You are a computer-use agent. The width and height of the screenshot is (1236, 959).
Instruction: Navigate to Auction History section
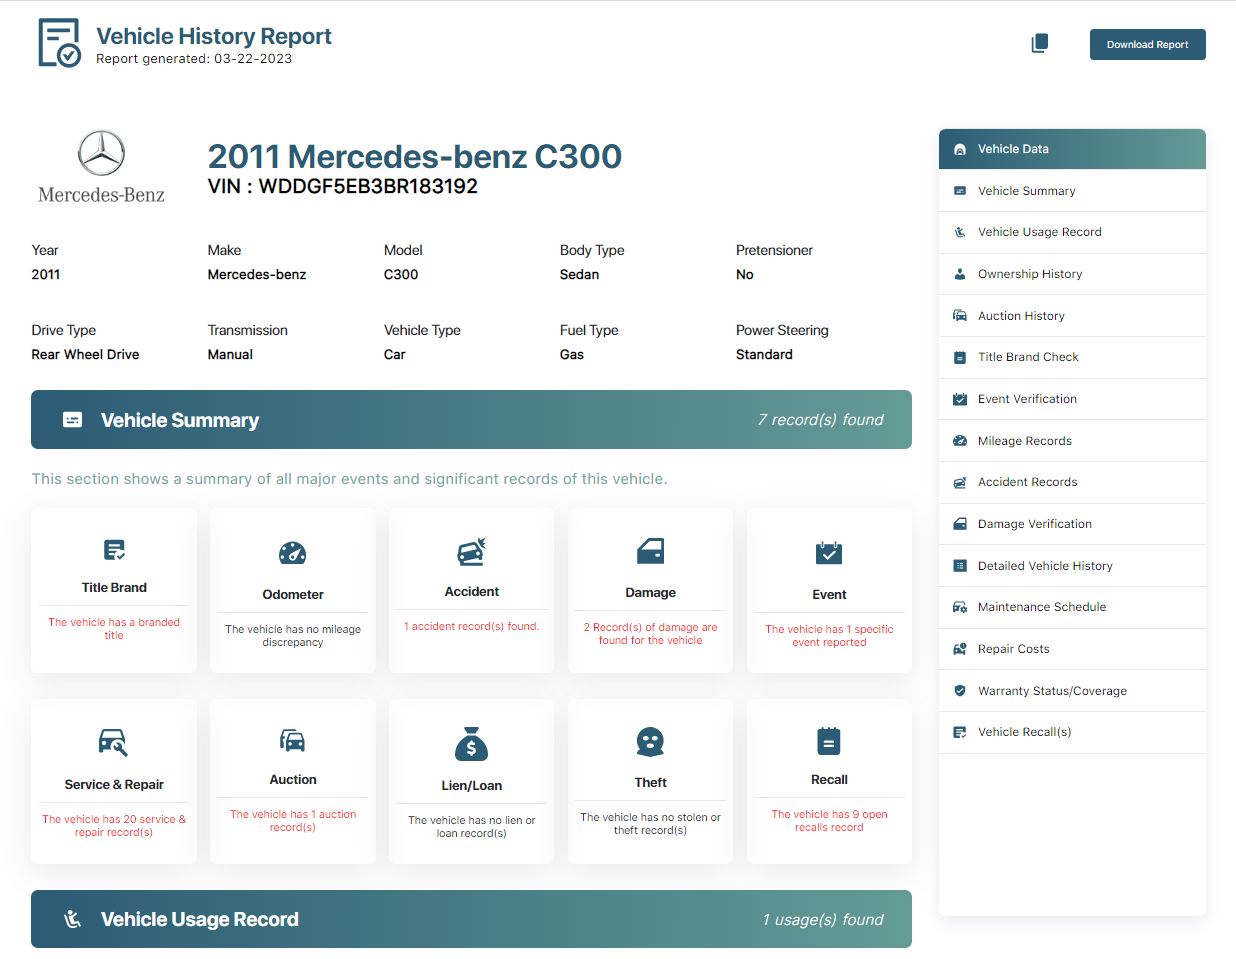point(1072,316)
